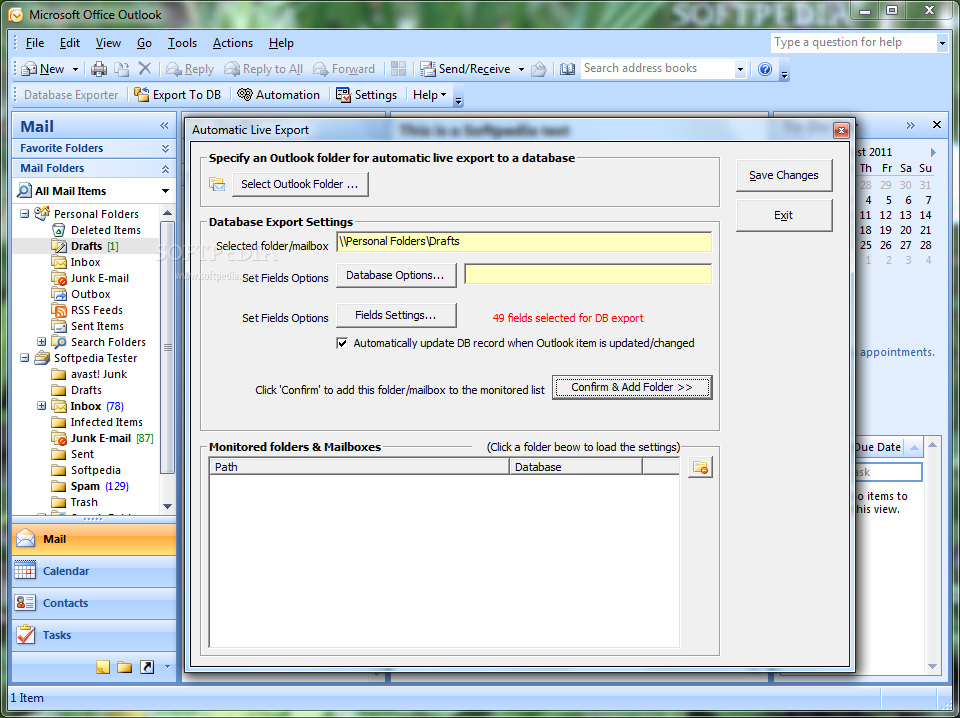The height and width of the screenshot is (718, 960).
Task: Click the remove monitored folder icon
Action: pyautogui.click(x=700, y=468)
